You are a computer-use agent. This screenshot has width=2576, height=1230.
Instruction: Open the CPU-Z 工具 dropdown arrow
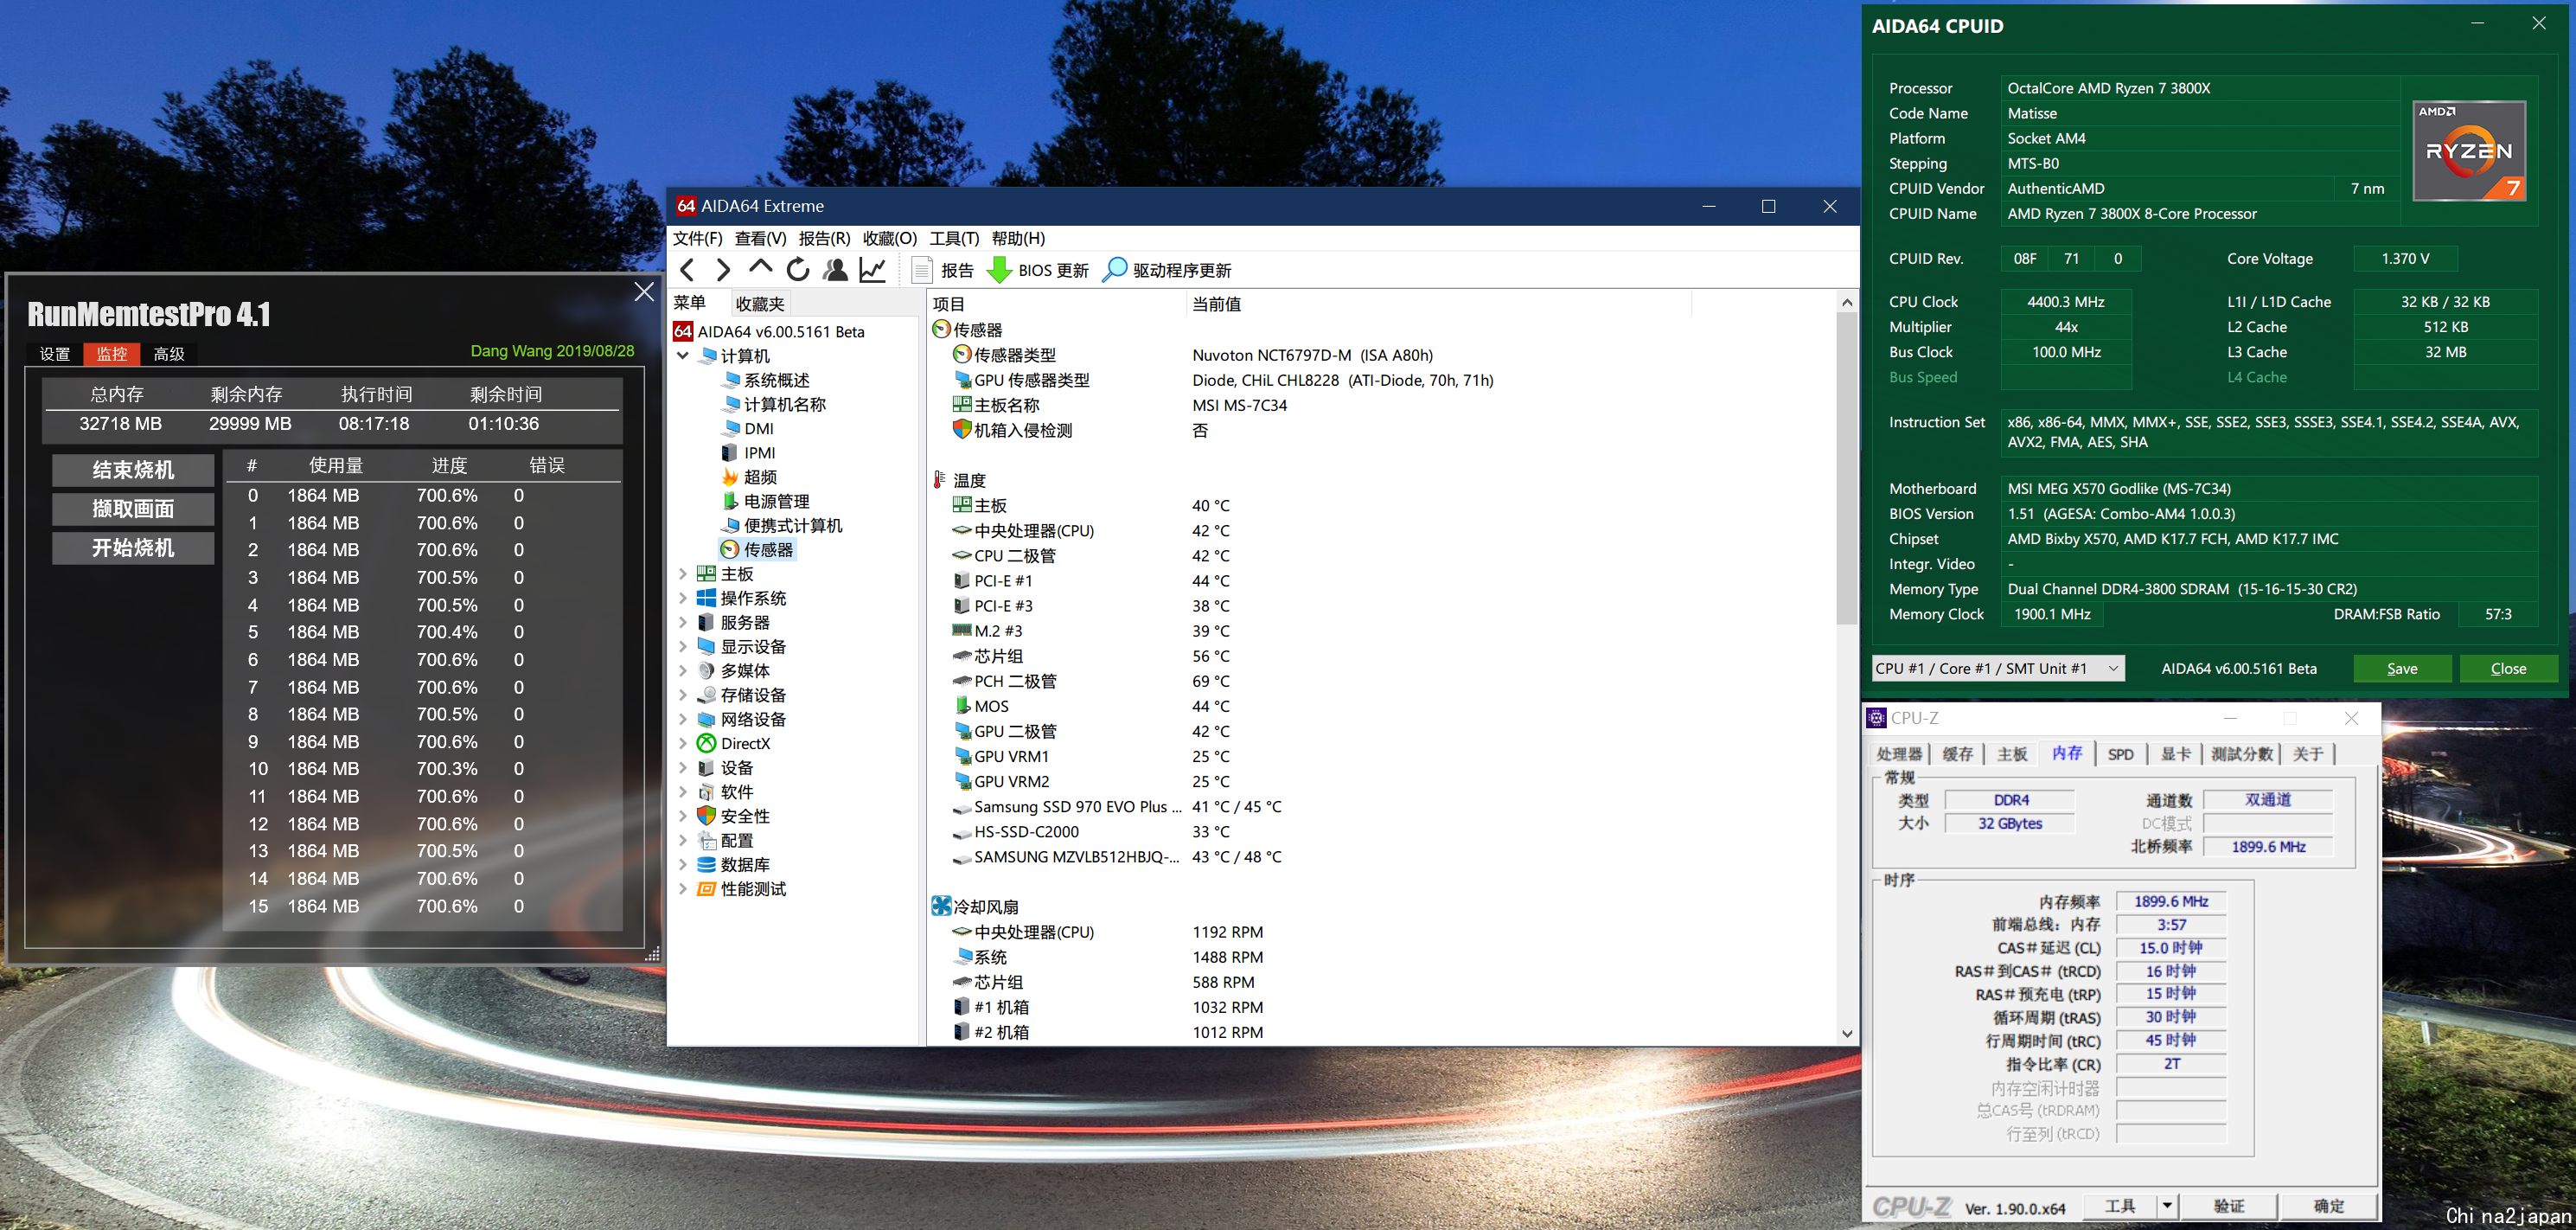2166,1206
